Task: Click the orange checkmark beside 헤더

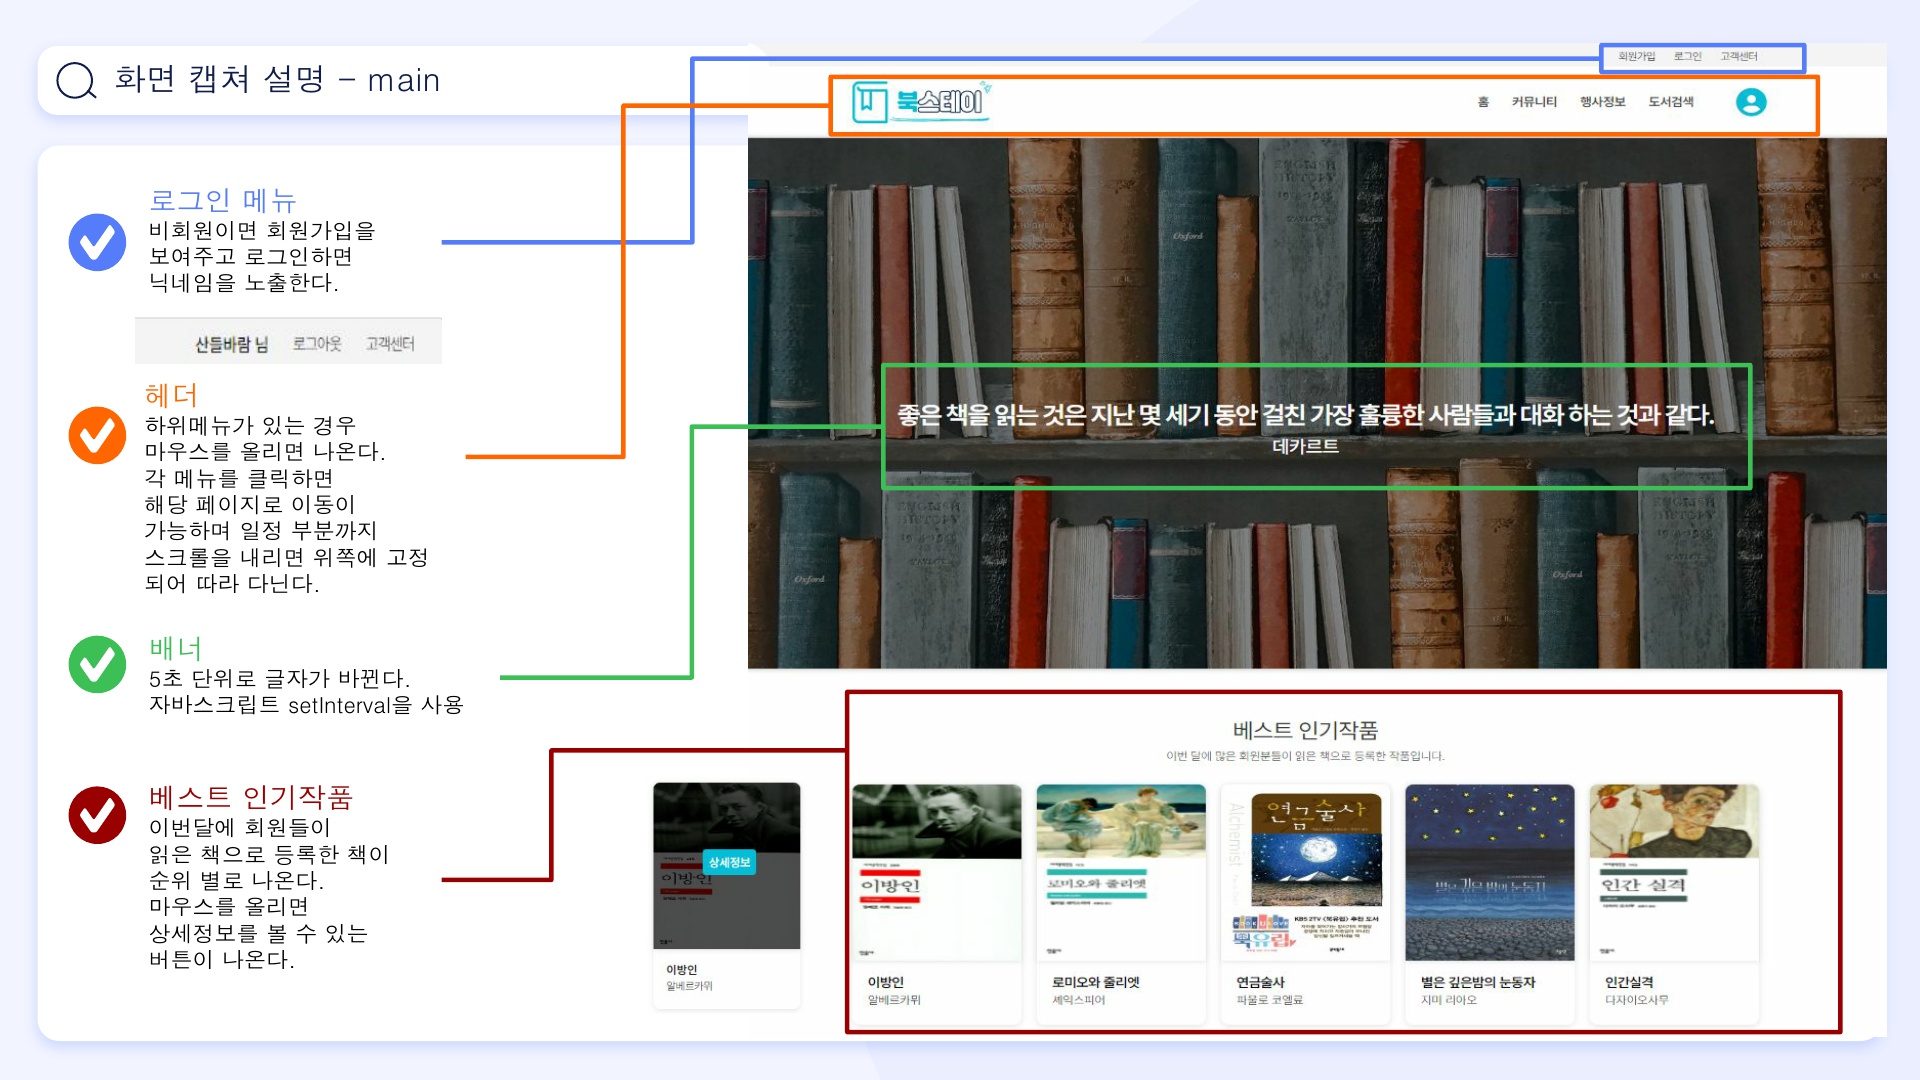Action: (97, 435)
